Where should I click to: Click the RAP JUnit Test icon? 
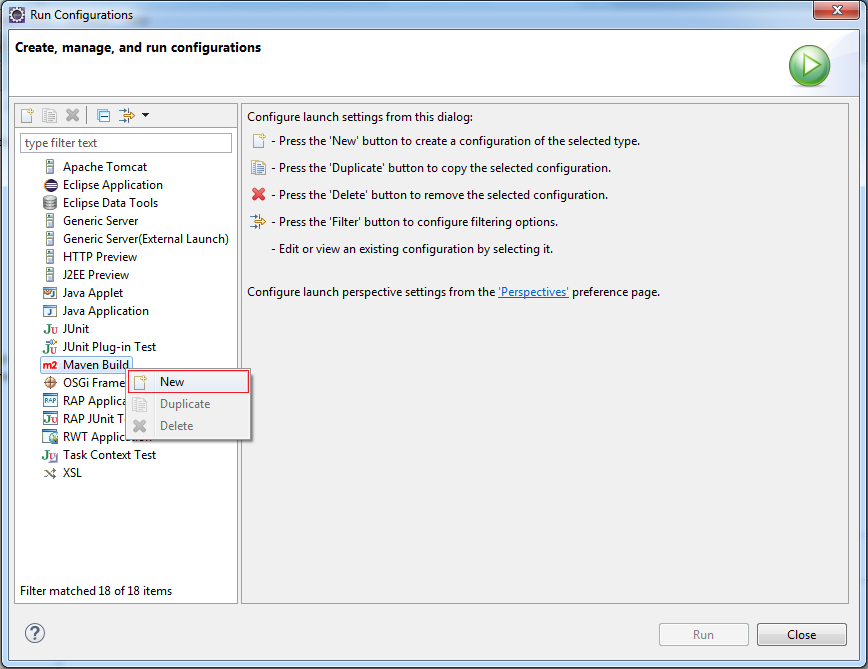(50, 418)
